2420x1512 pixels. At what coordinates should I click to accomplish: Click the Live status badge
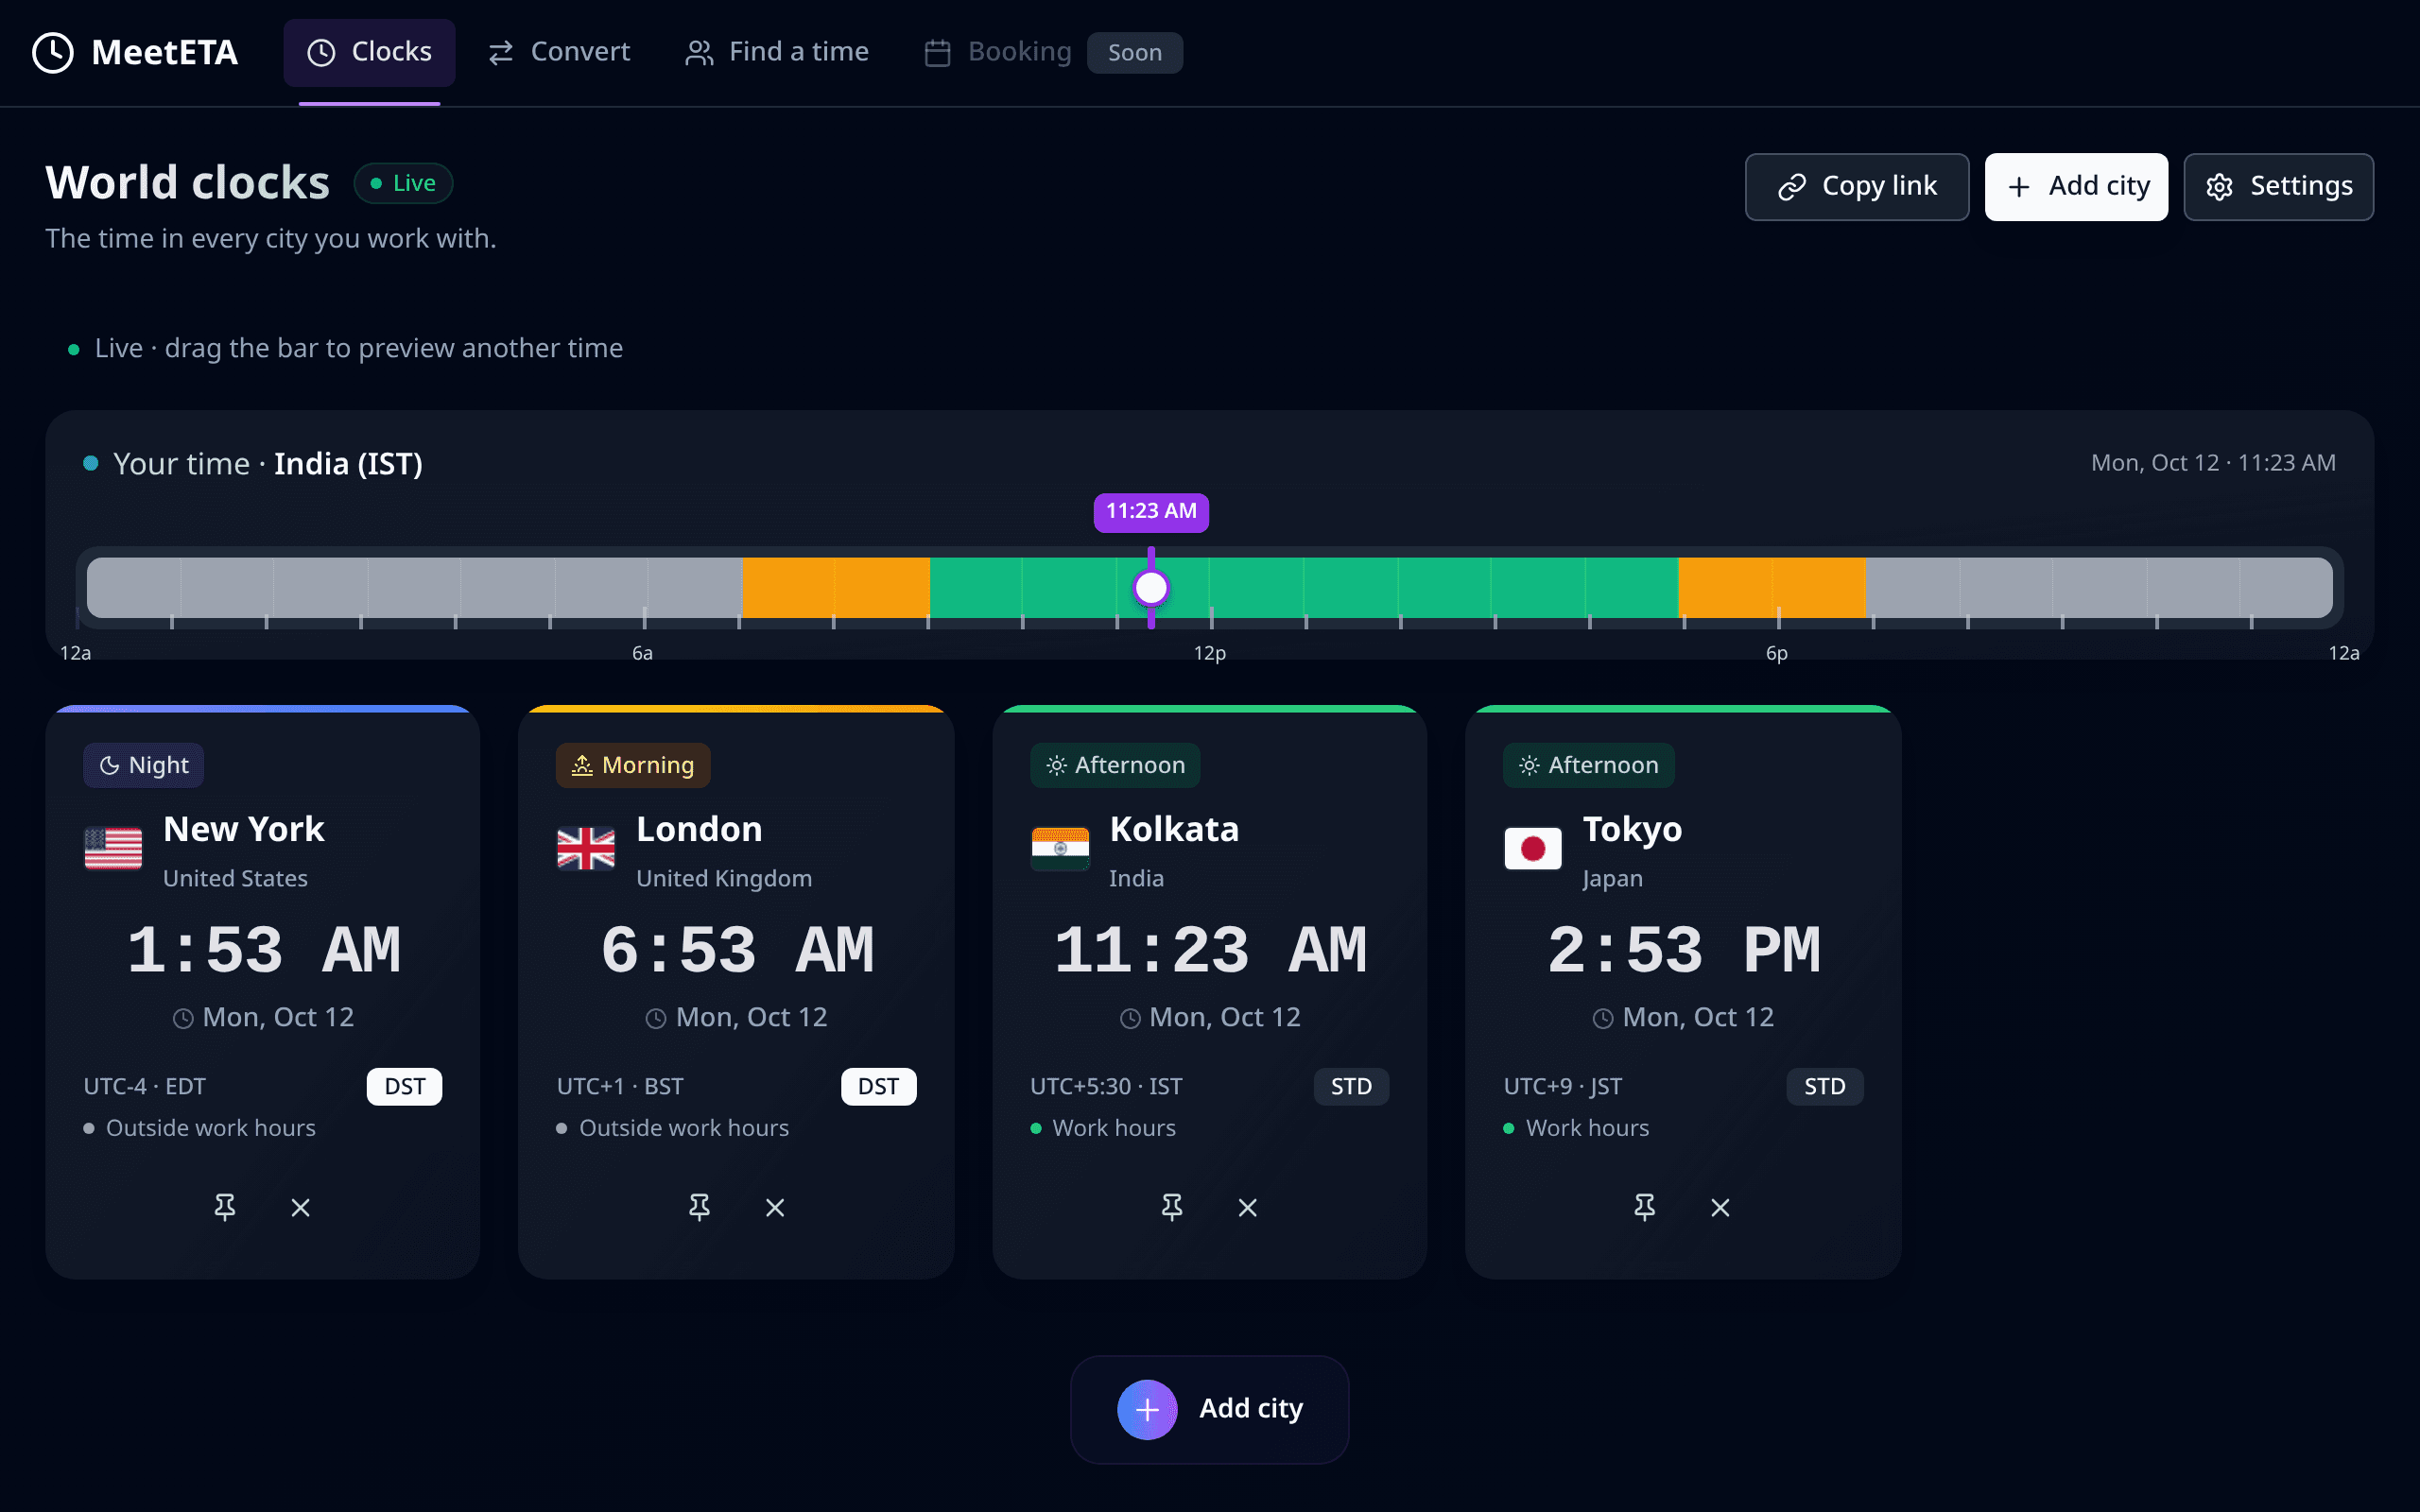coord(403,184)
